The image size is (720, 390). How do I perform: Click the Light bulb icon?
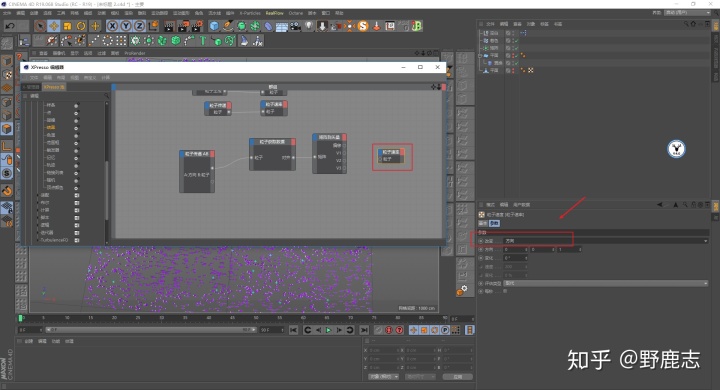pos(309,26)
